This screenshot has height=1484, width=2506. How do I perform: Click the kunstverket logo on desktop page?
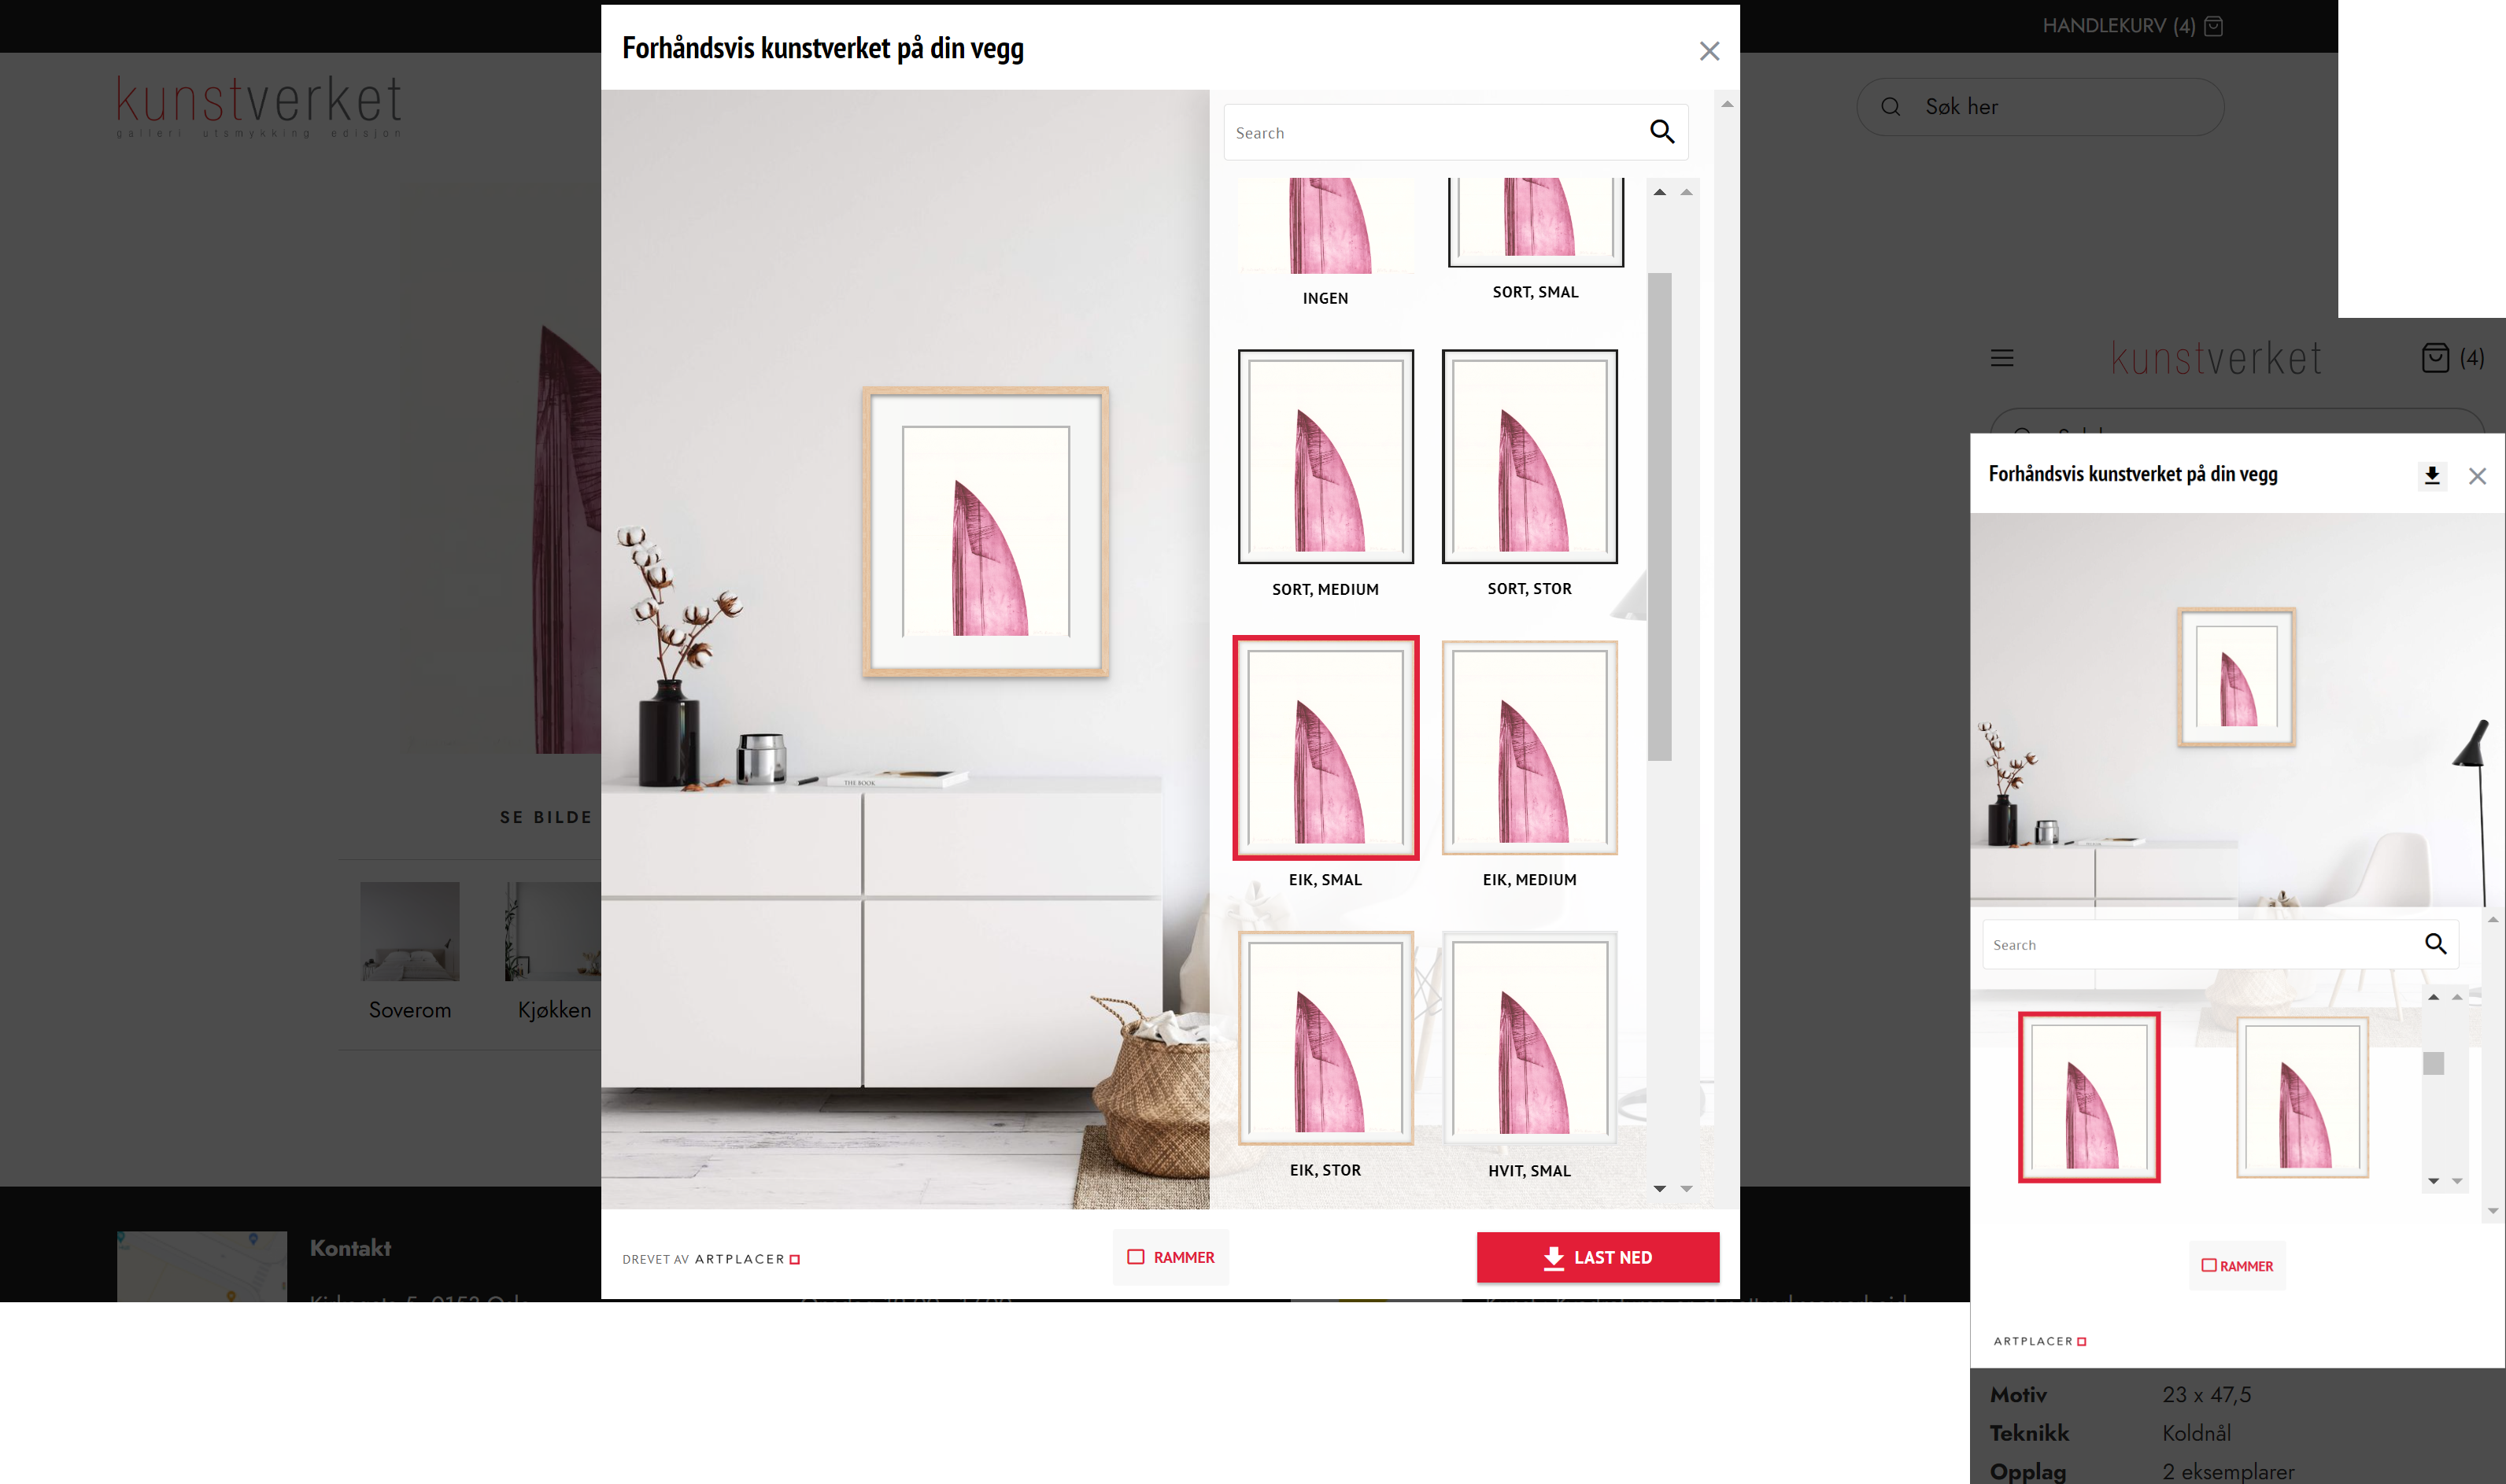259,105
